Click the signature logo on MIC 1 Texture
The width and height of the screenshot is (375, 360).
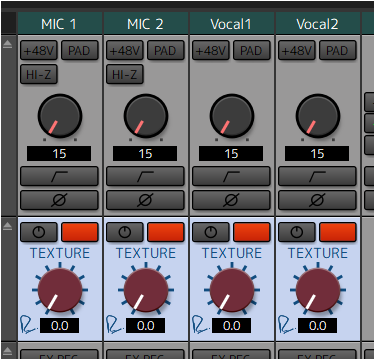pyautogui.click(x=29, y=325)
